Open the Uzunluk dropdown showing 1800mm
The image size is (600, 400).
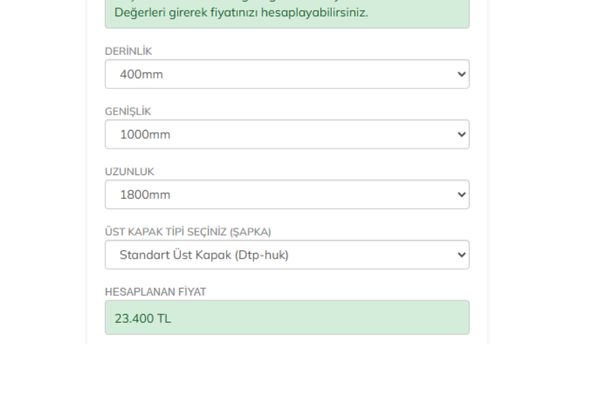[286, 194]
